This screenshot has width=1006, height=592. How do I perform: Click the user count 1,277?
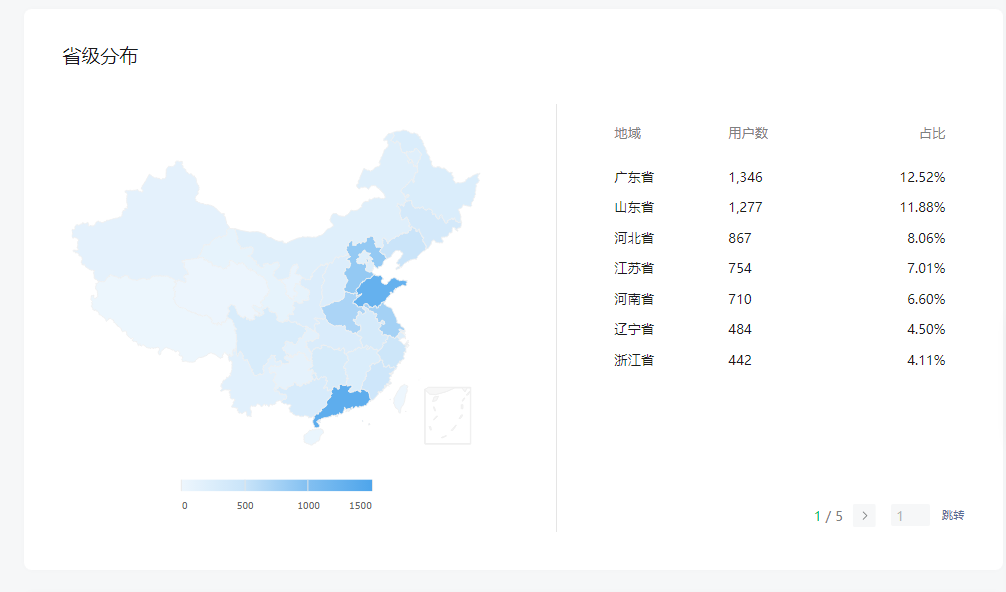tap(746, 207)
